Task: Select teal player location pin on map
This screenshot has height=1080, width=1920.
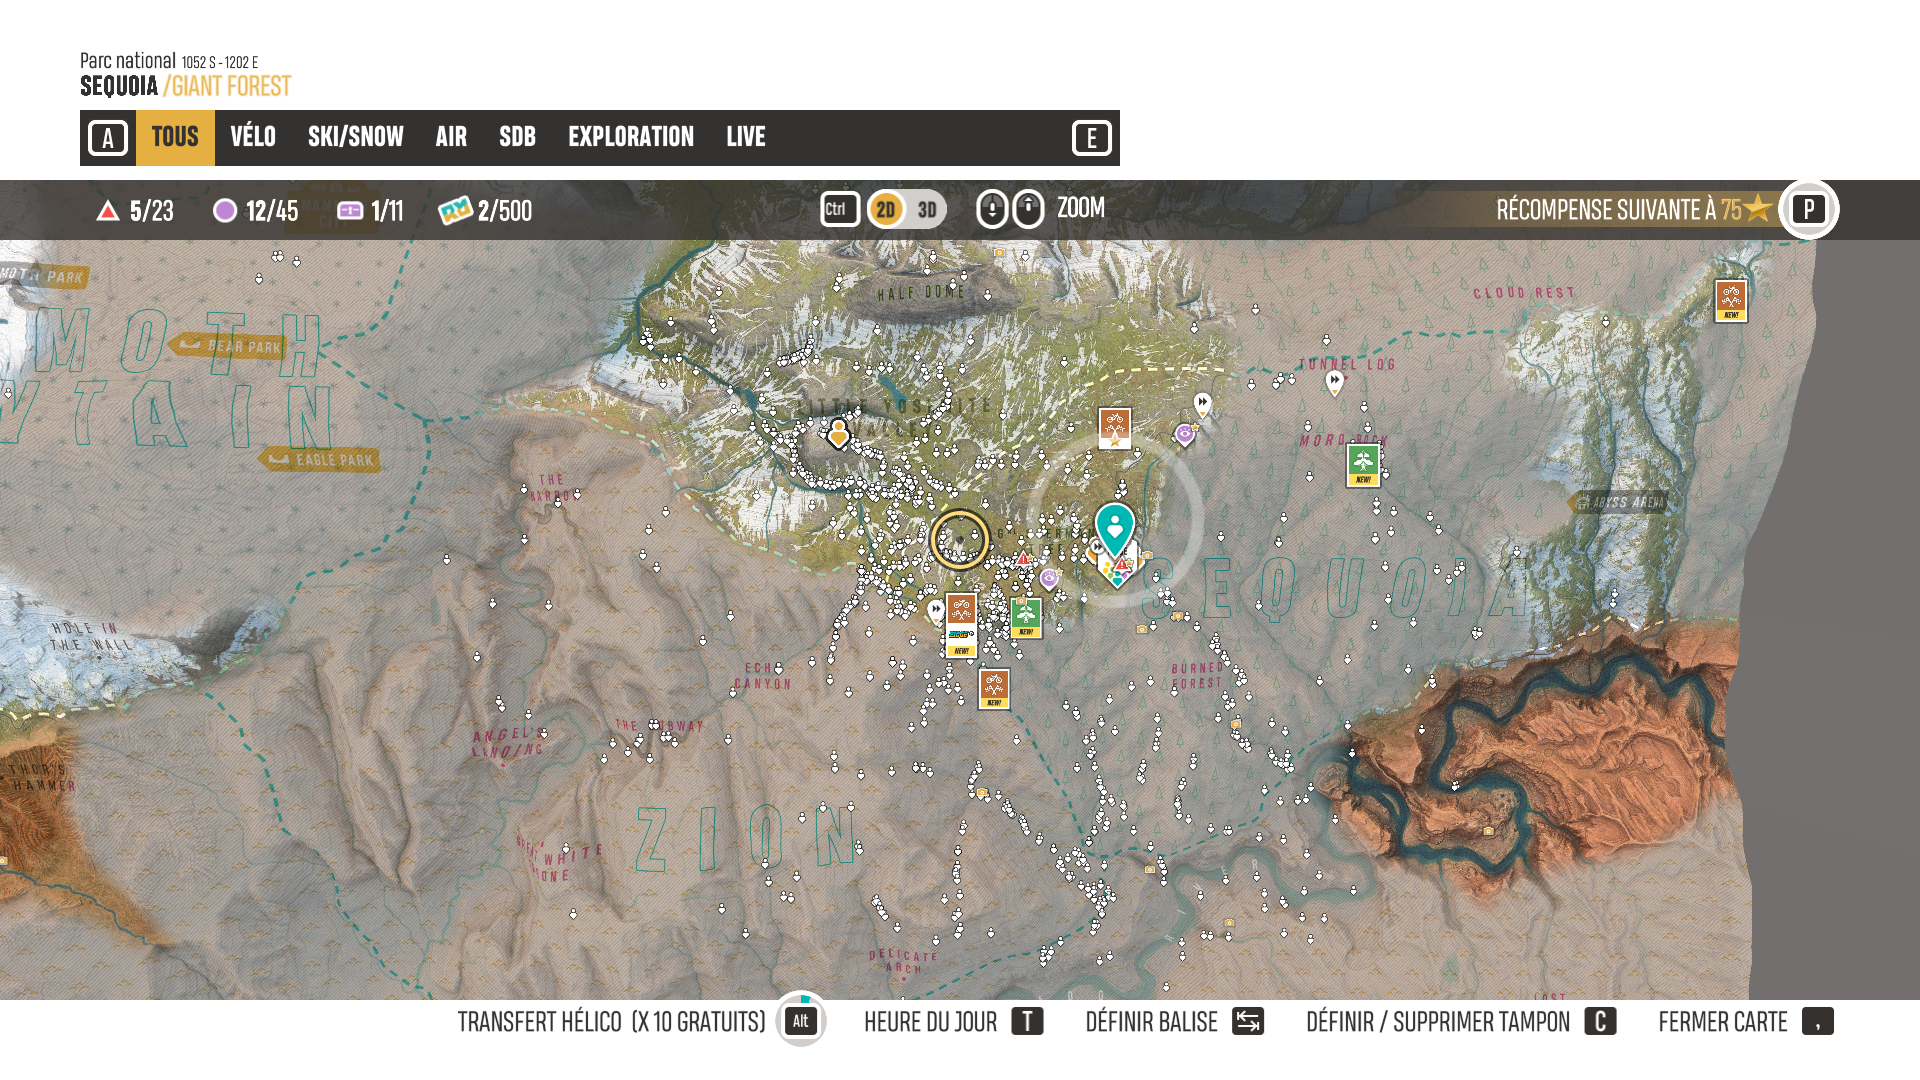Action: tap(1114, 529)
